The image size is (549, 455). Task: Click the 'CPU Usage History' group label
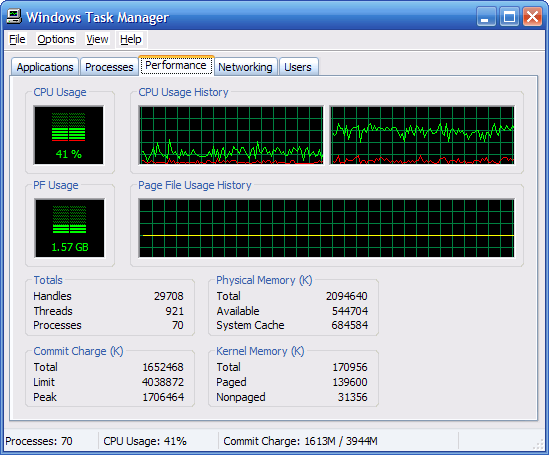pyautogui.click(x=183, y=92)
